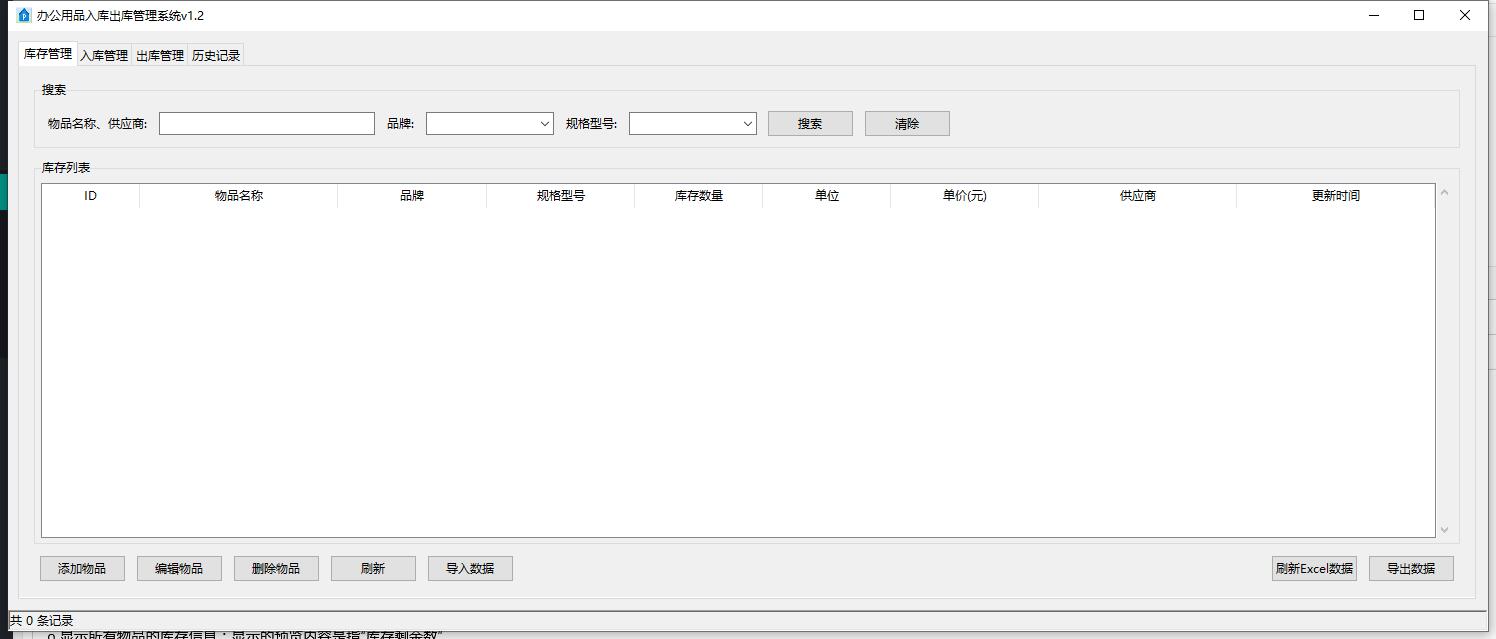
Task: Focus the 物品名称、供应商 search field
Action: pos(266,124)
